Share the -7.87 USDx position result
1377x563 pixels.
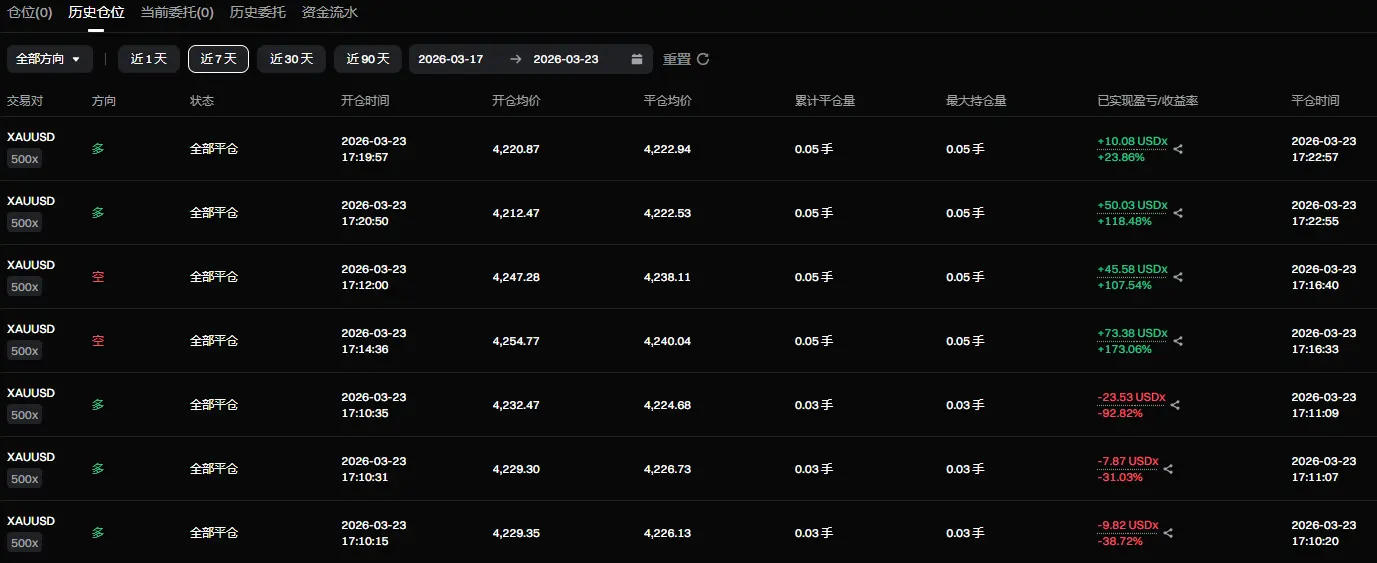[x=1168, y=469]
